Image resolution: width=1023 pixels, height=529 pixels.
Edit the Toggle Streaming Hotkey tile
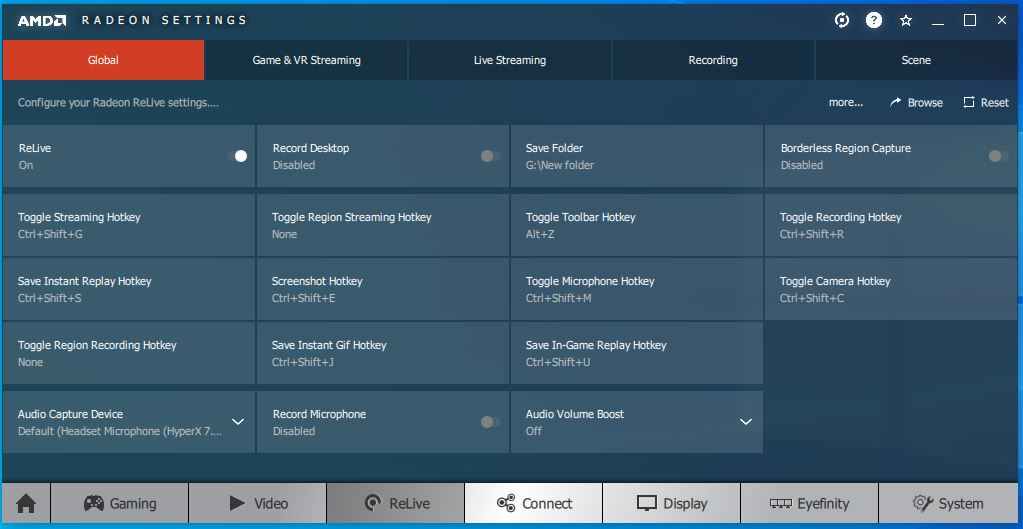(x=129, y=225)
